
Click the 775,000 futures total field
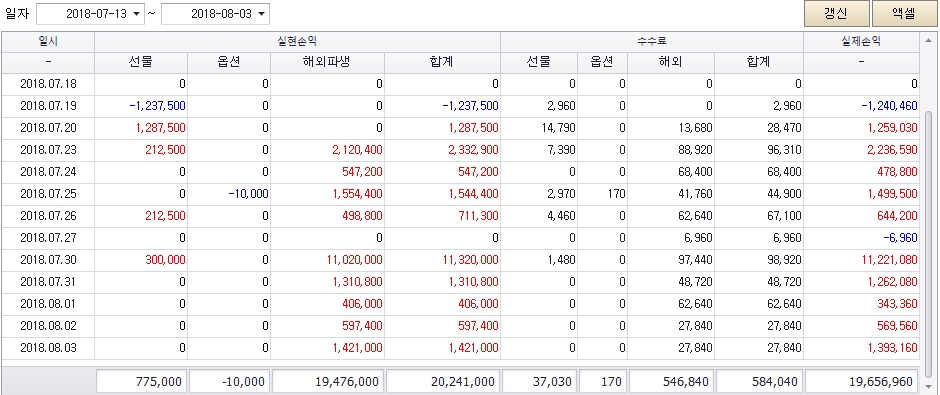(141, 381)
